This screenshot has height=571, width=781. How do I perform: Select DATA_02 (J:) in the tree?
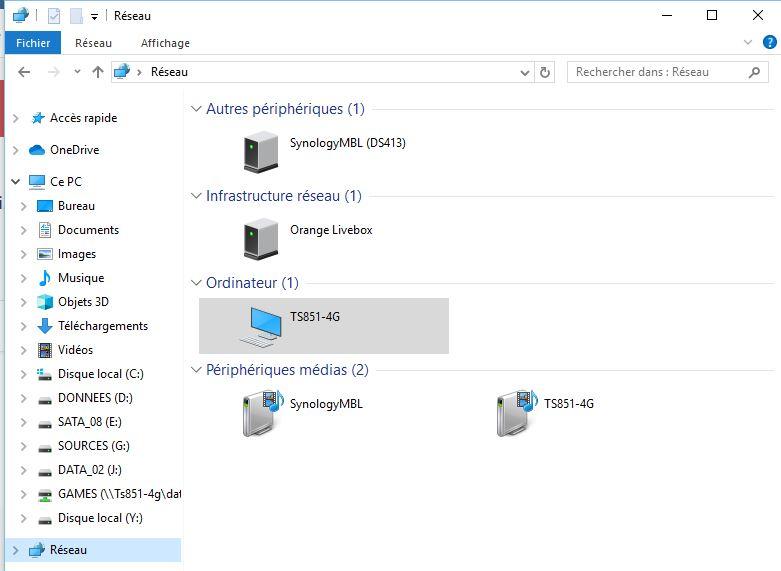point(90,470)
